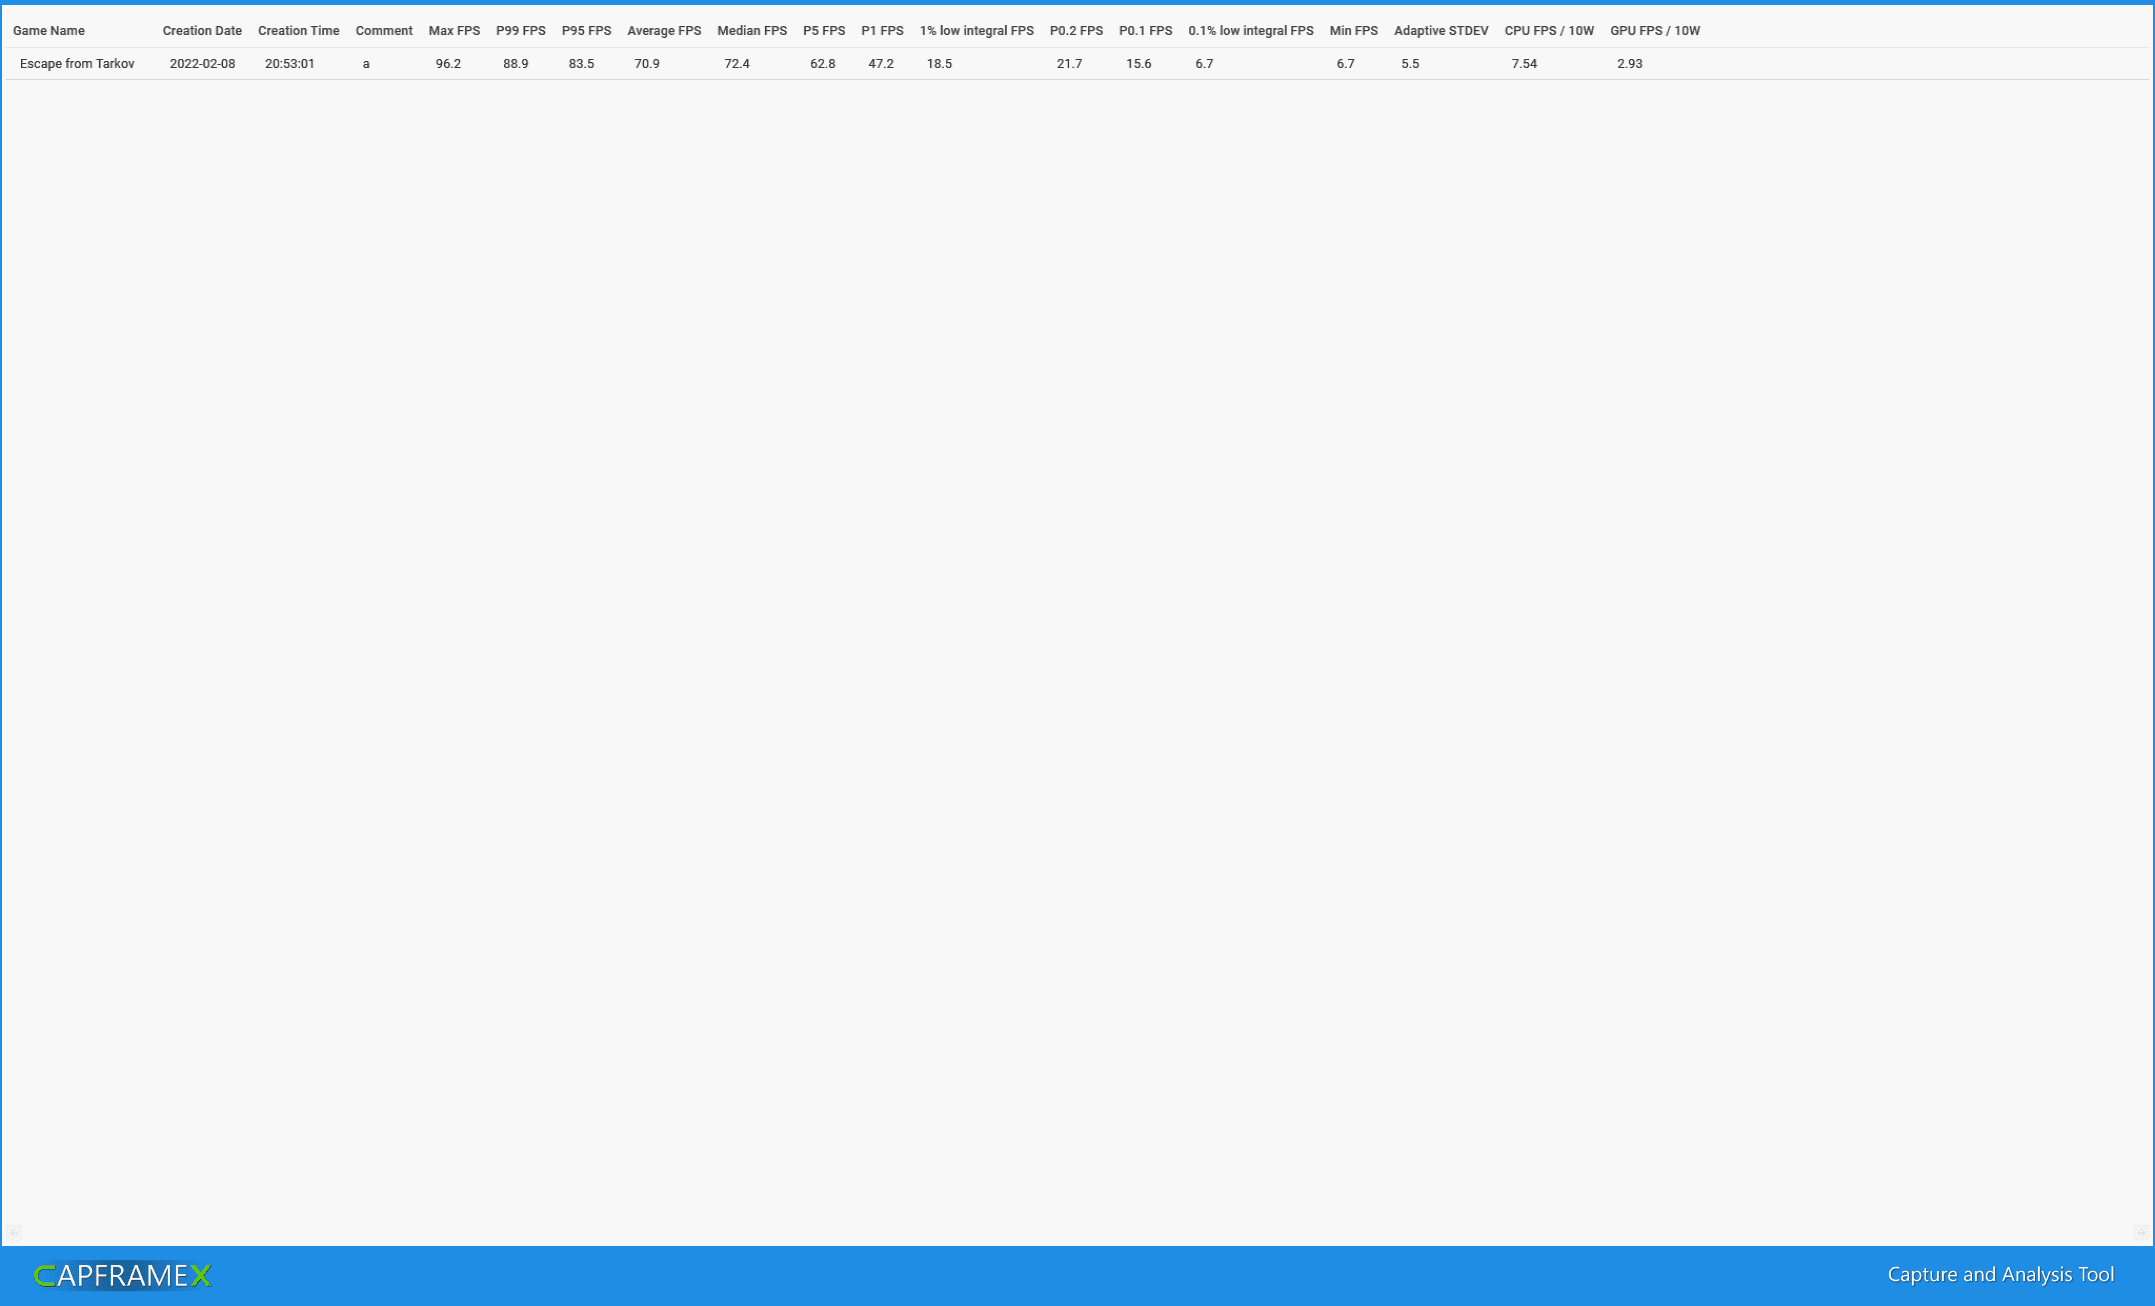Click the 2022-02-08 creation date cell
The width and height of the screenshot is (2155, 1306).
pos(202,64)
